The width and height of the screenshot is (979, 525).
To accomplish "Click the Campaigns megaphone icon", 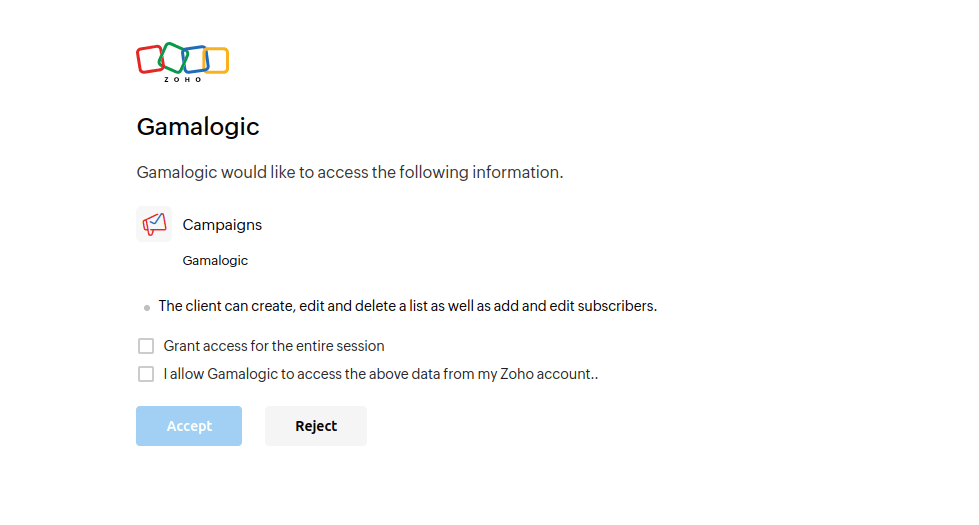I will coord(154,224).
